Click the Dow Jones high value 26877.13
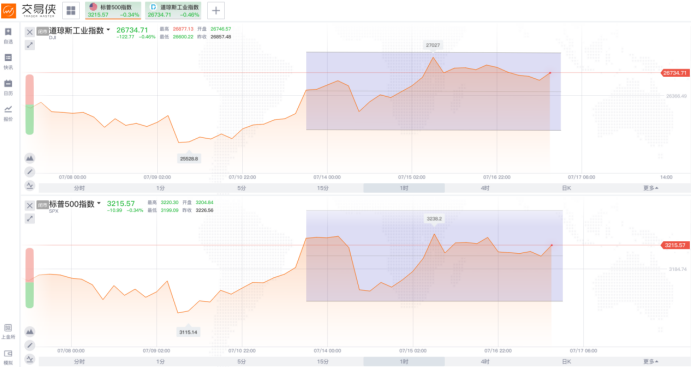Image resolution: width=691 pixels, height=368 pixels. [x=183, y=29]
